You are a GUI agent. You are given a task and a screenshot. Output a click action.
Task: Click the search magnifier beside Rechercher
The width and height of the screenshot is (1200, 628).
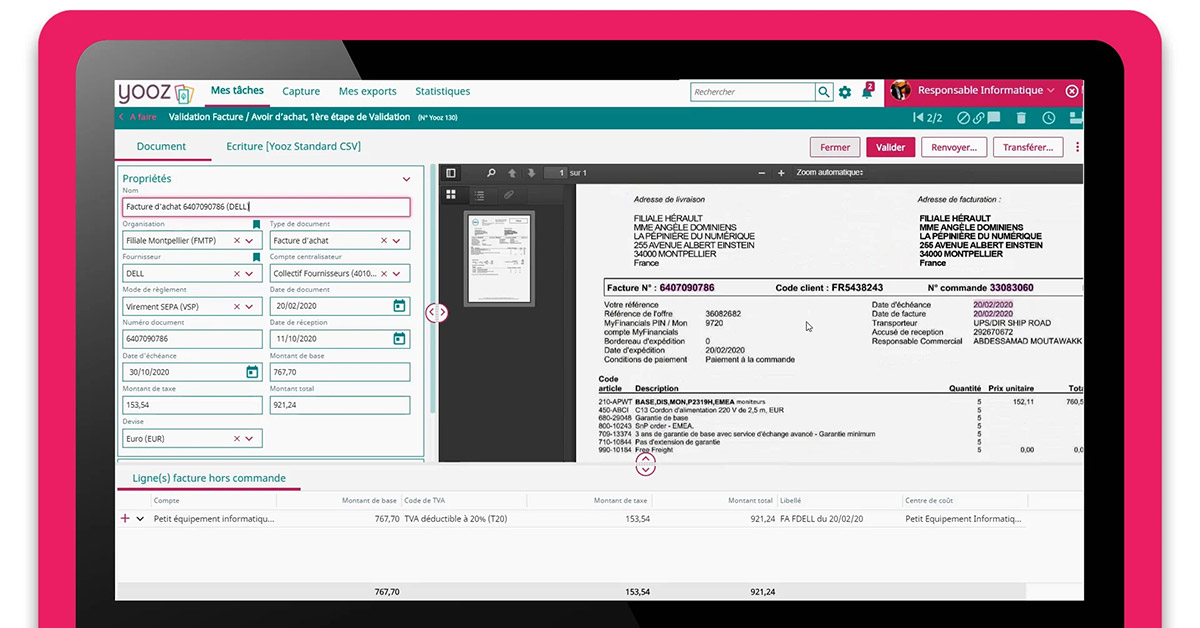pos(824,92)
